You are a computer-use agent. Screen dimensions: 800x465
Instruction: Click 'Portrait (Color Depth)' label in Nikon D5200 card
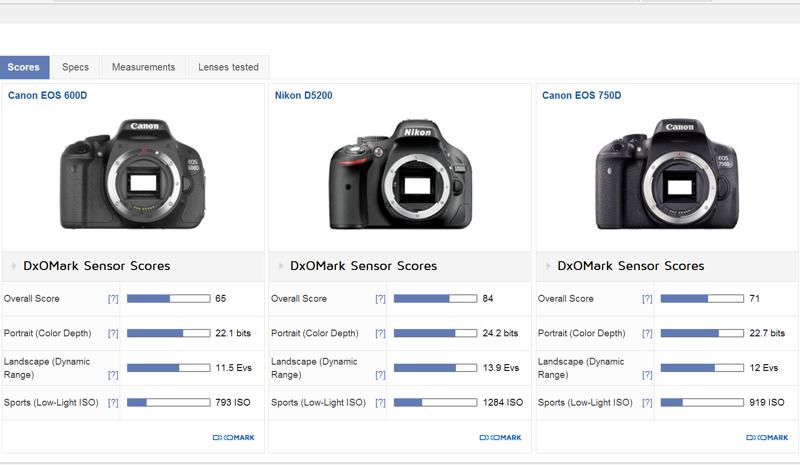[314, 333]
